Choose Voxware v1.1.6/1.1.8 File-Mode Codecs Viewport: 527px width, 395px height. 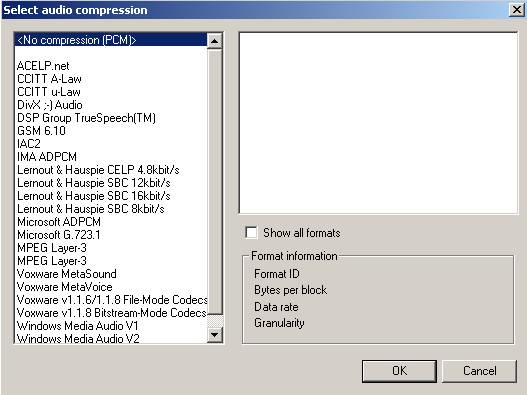pyautogui.click(x=111, y=300)
